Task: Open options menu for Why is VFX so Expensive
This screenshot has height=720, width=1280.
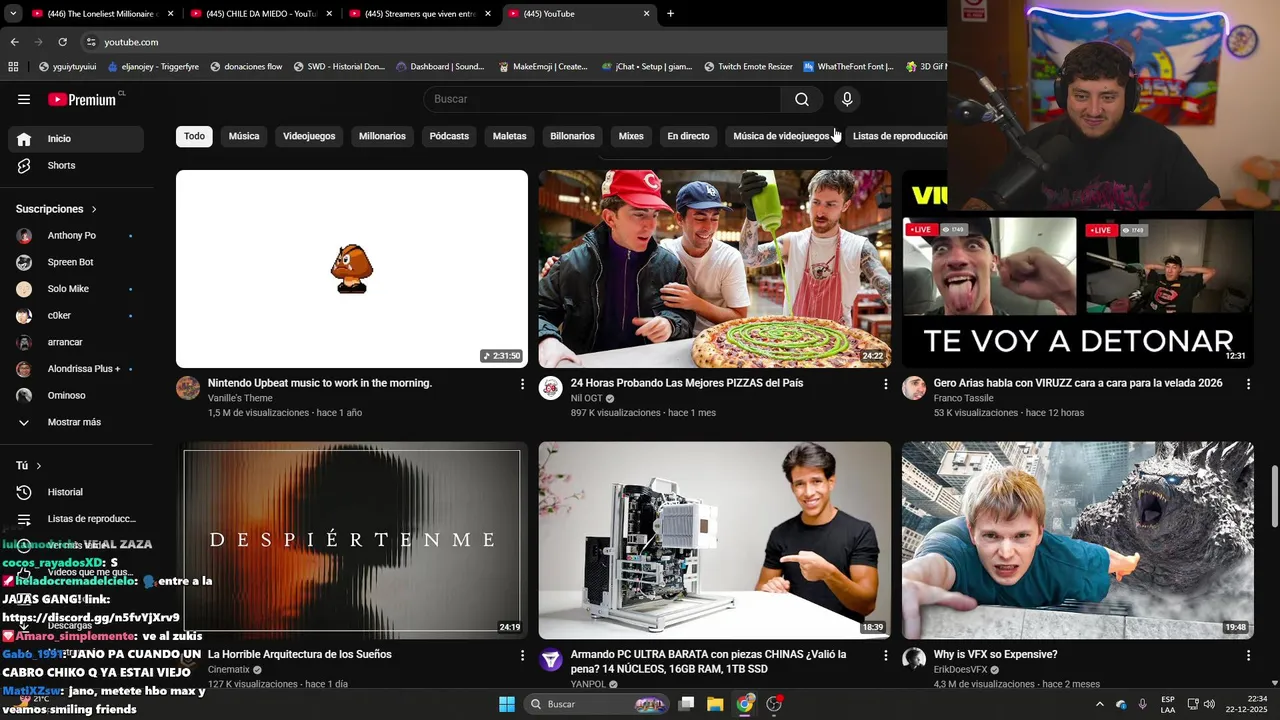Action: pyautogui.click(x=1248, y=655)
